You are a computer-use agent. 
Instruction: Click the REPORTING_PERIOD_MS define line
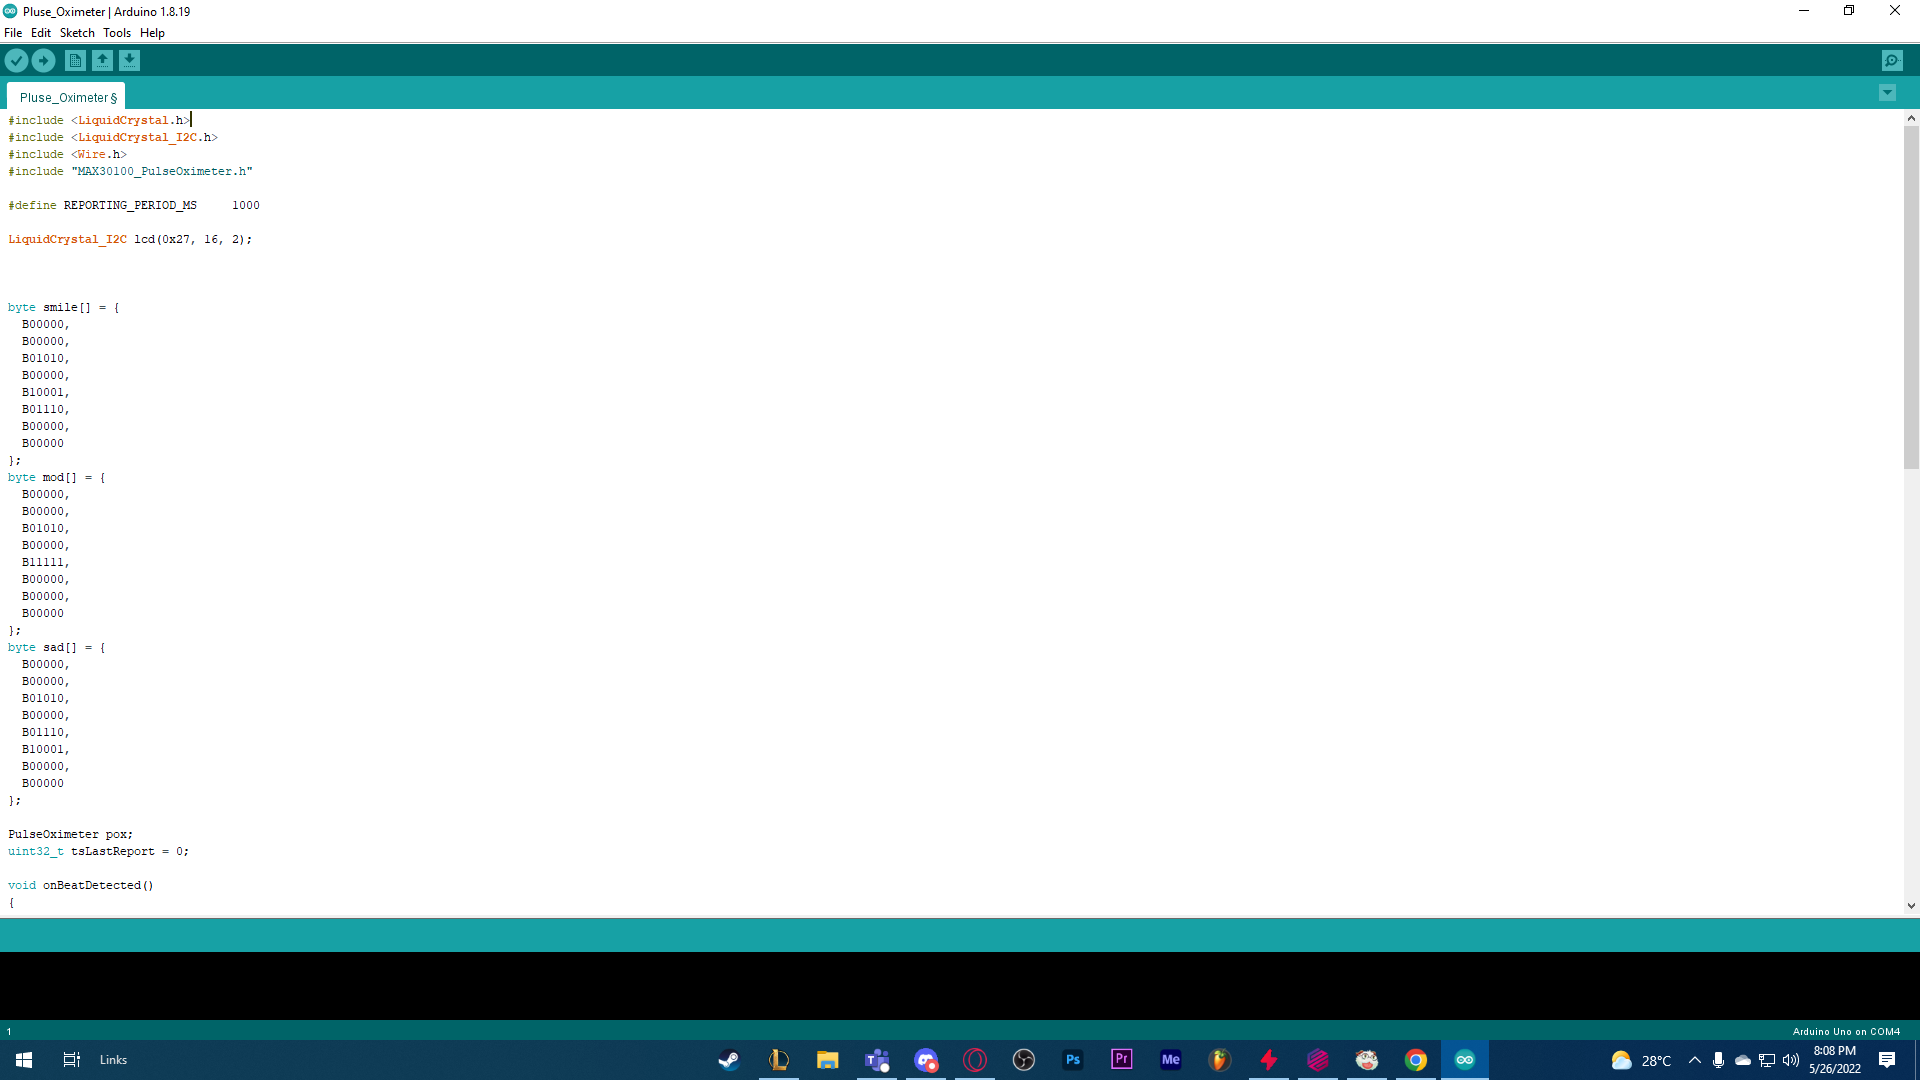click(x=134, y=205)
